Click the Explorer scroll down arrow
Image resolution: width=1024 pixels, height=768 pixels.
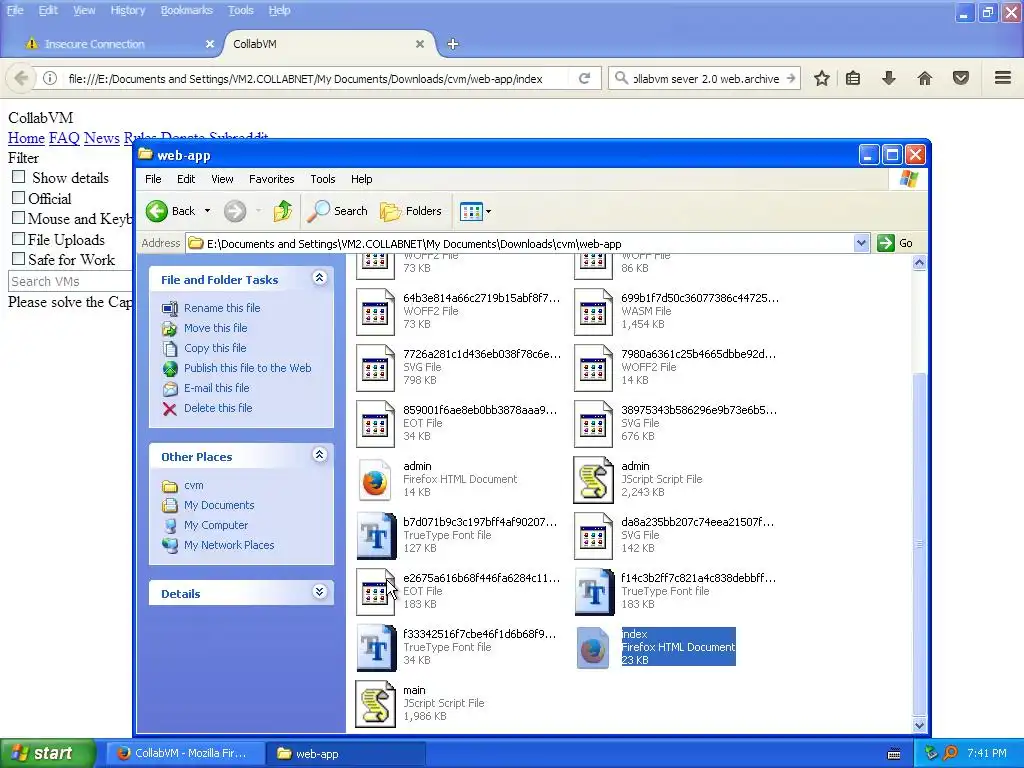[x=919, y=726]
